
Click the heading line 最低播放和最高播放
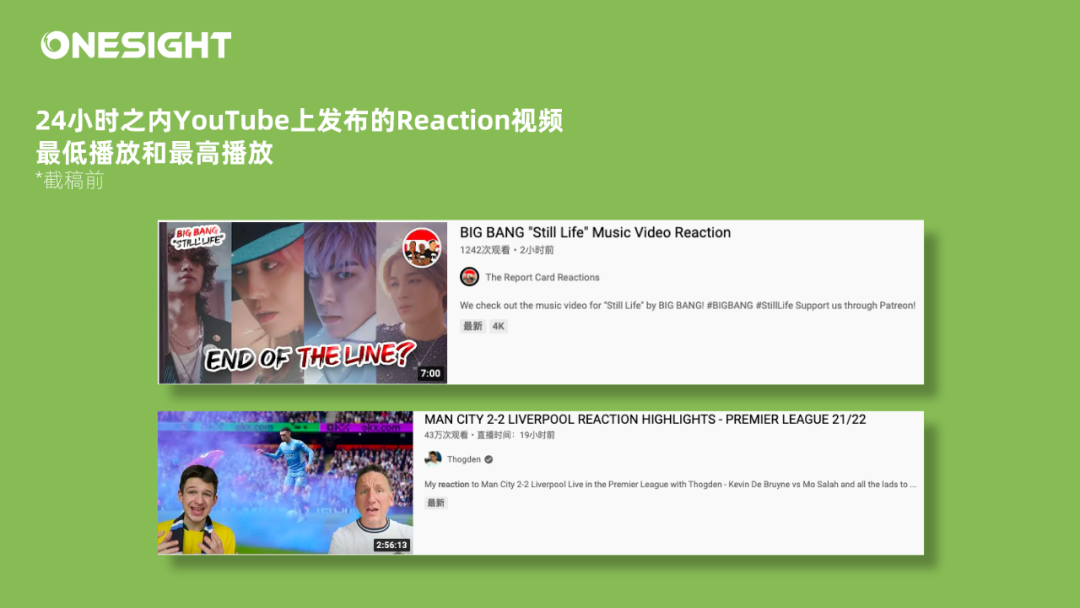pos(154,153)
